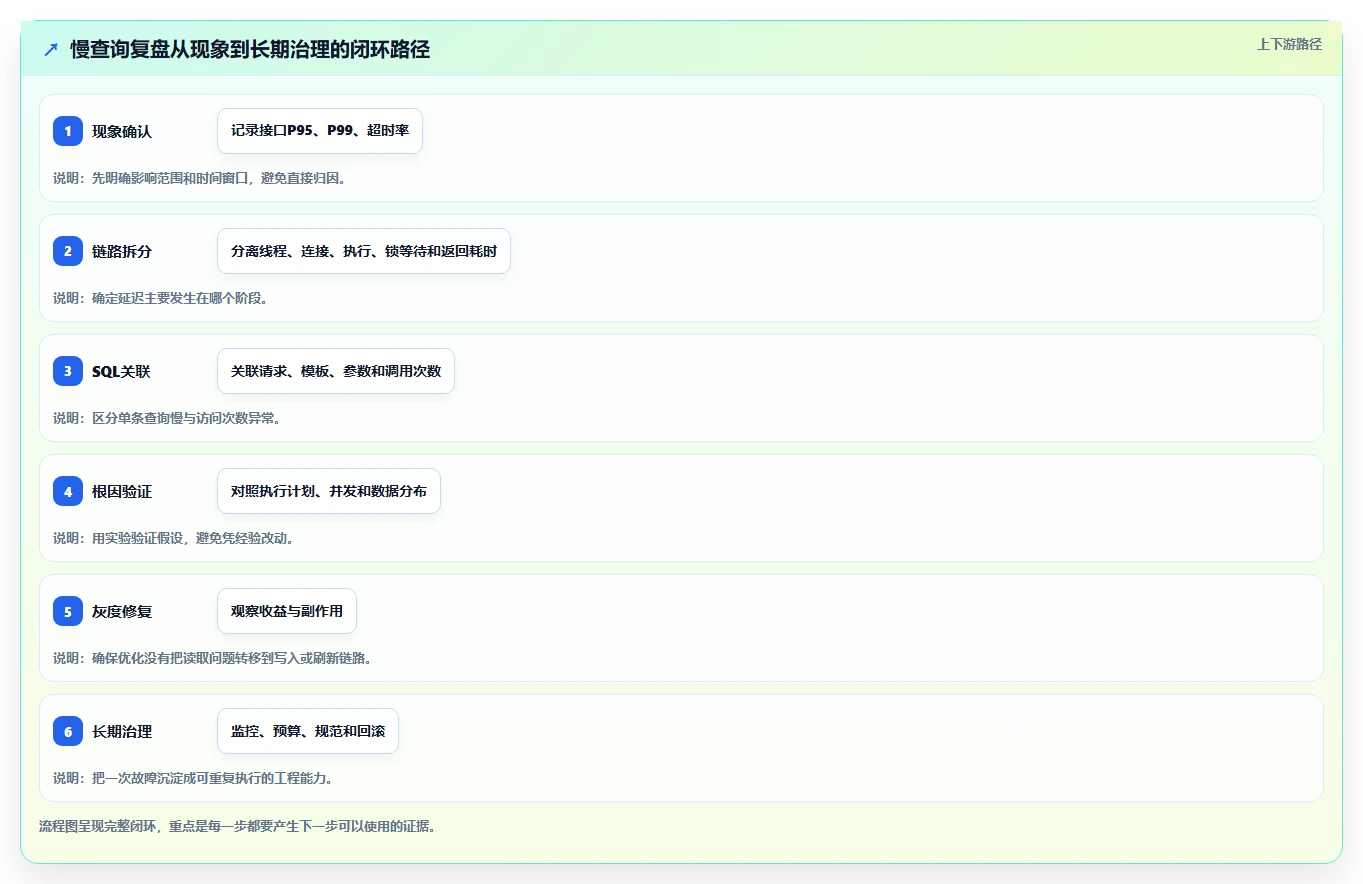Screen dimensions: 1363x884
Task: Click the 关联请求、模板、参数和调用次数 chip
Action: pyautogui.click(x=336, y=371)
